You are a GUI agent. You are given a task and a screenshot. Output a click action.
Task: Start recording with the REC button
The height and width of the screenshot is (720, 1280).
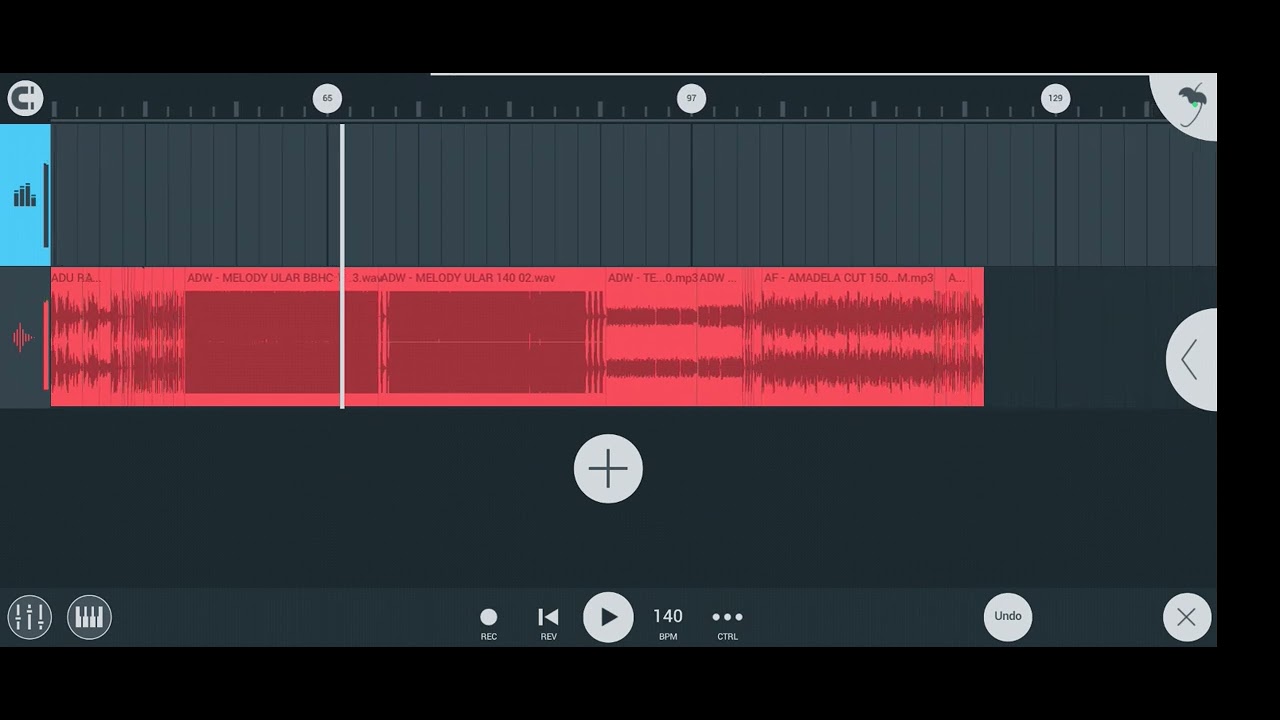(x=489, y=623)
